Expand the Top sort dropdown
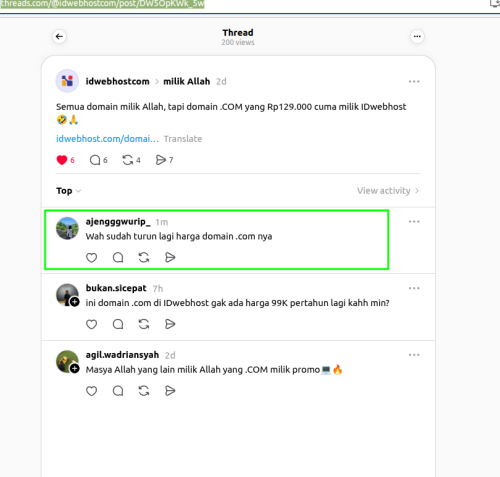Viewport: 500px width, 477px height. pos(68,191)
